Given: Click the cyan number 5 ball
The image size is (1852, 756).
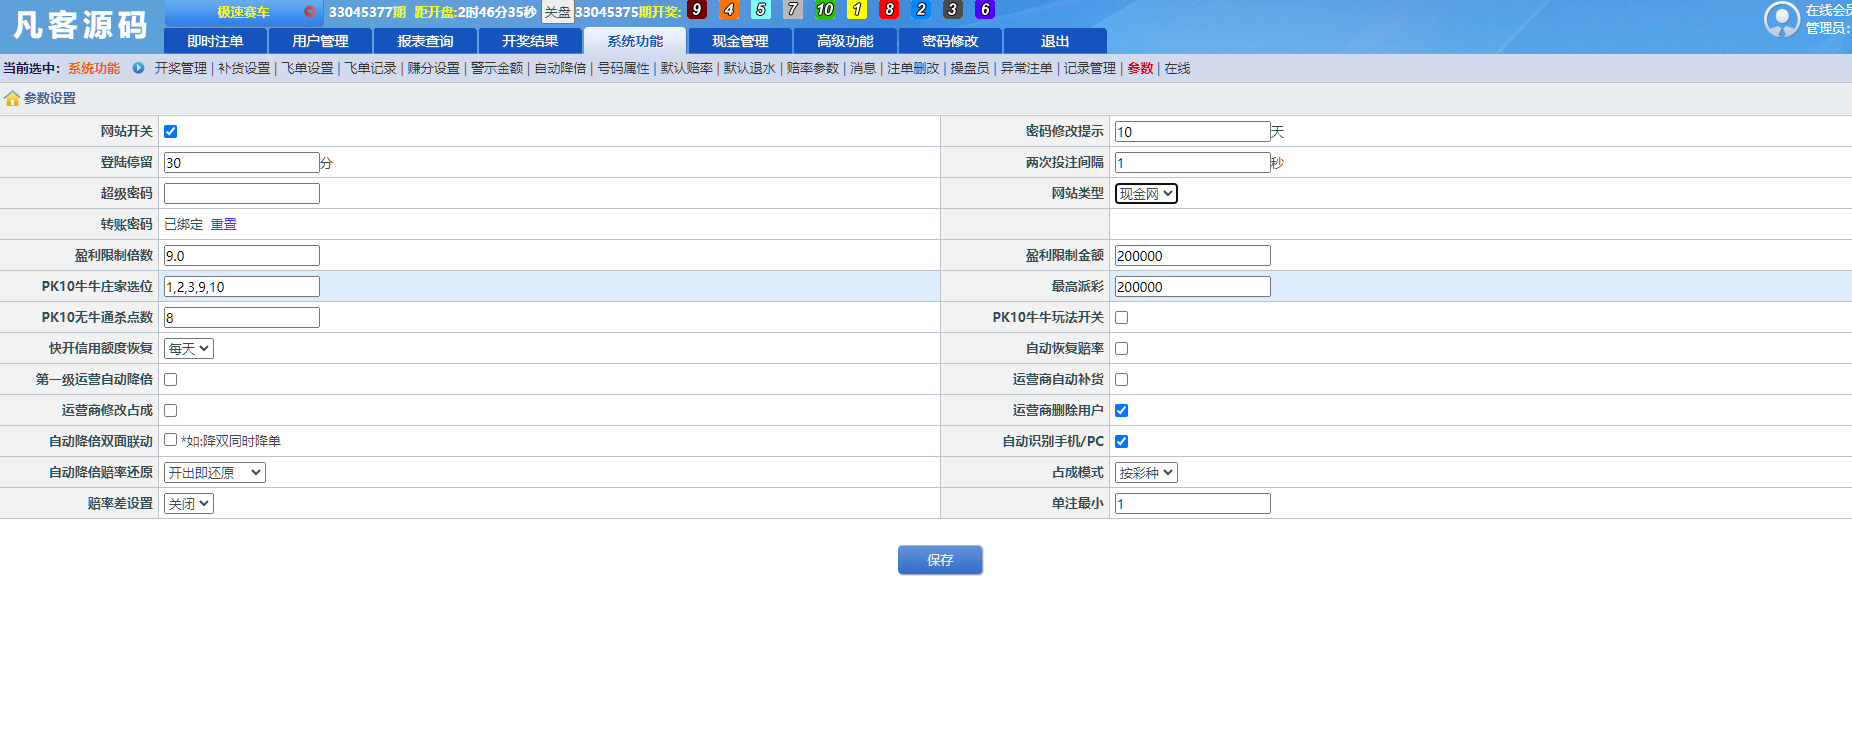Looking at the screenshot, I should pos(761,10).
